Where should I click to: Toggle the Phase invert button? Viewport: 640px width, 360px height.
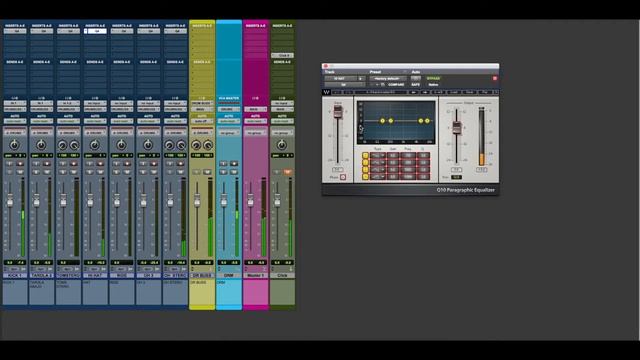click(x=343, y=177)
